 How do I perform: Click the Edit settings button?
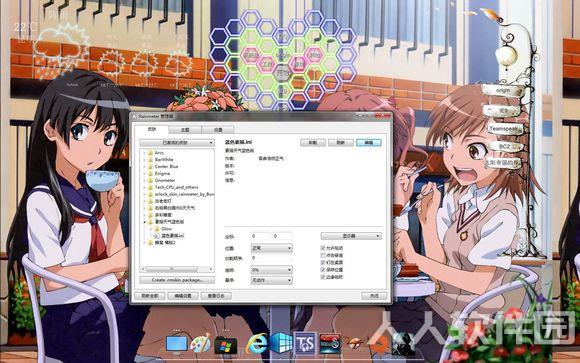[x=183, y=296]
